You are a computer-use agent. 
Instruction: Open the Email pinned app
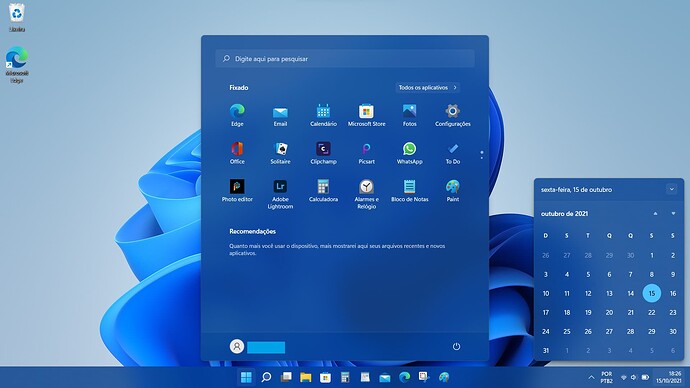point(280,115)
